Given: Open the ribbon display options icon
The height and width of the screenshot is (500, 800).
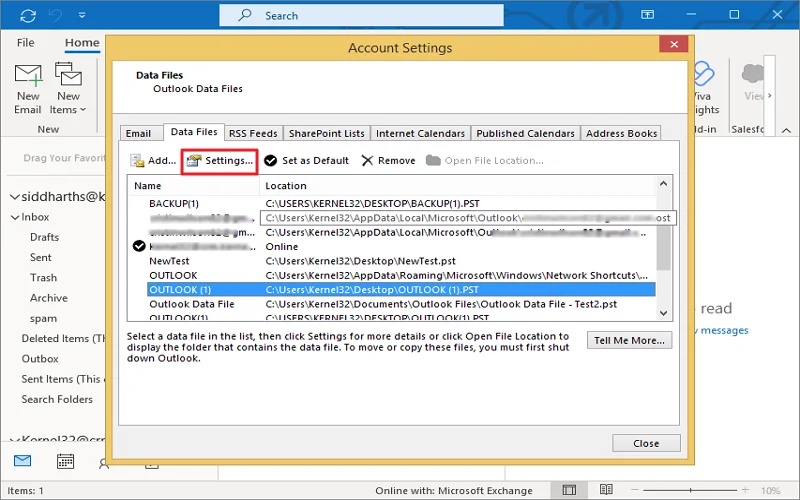Looking at the screenshot, I should click(647, 15).
